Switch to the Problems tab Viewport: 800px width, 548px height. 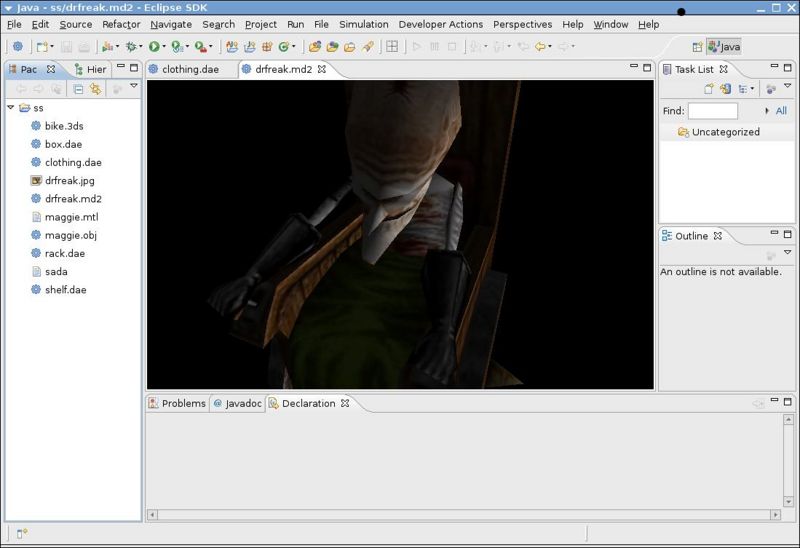177,403
